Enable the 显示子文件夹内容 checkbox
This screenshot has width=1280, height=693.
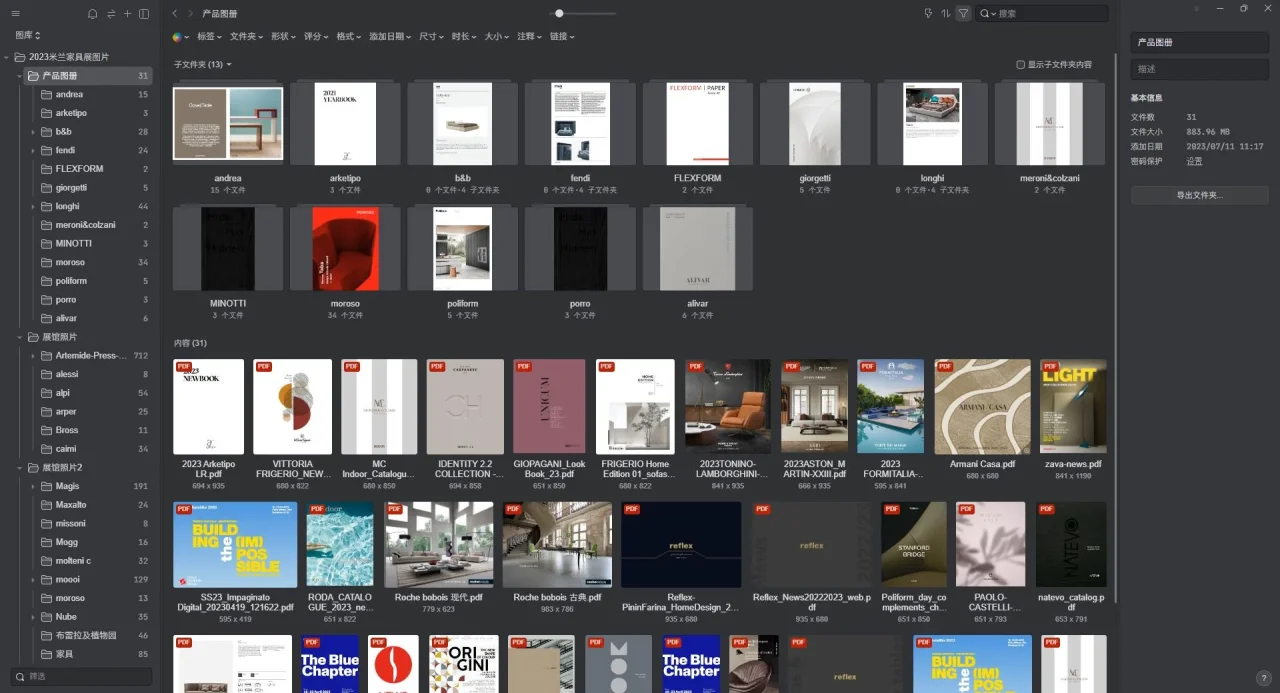(x=1020, y=65)
